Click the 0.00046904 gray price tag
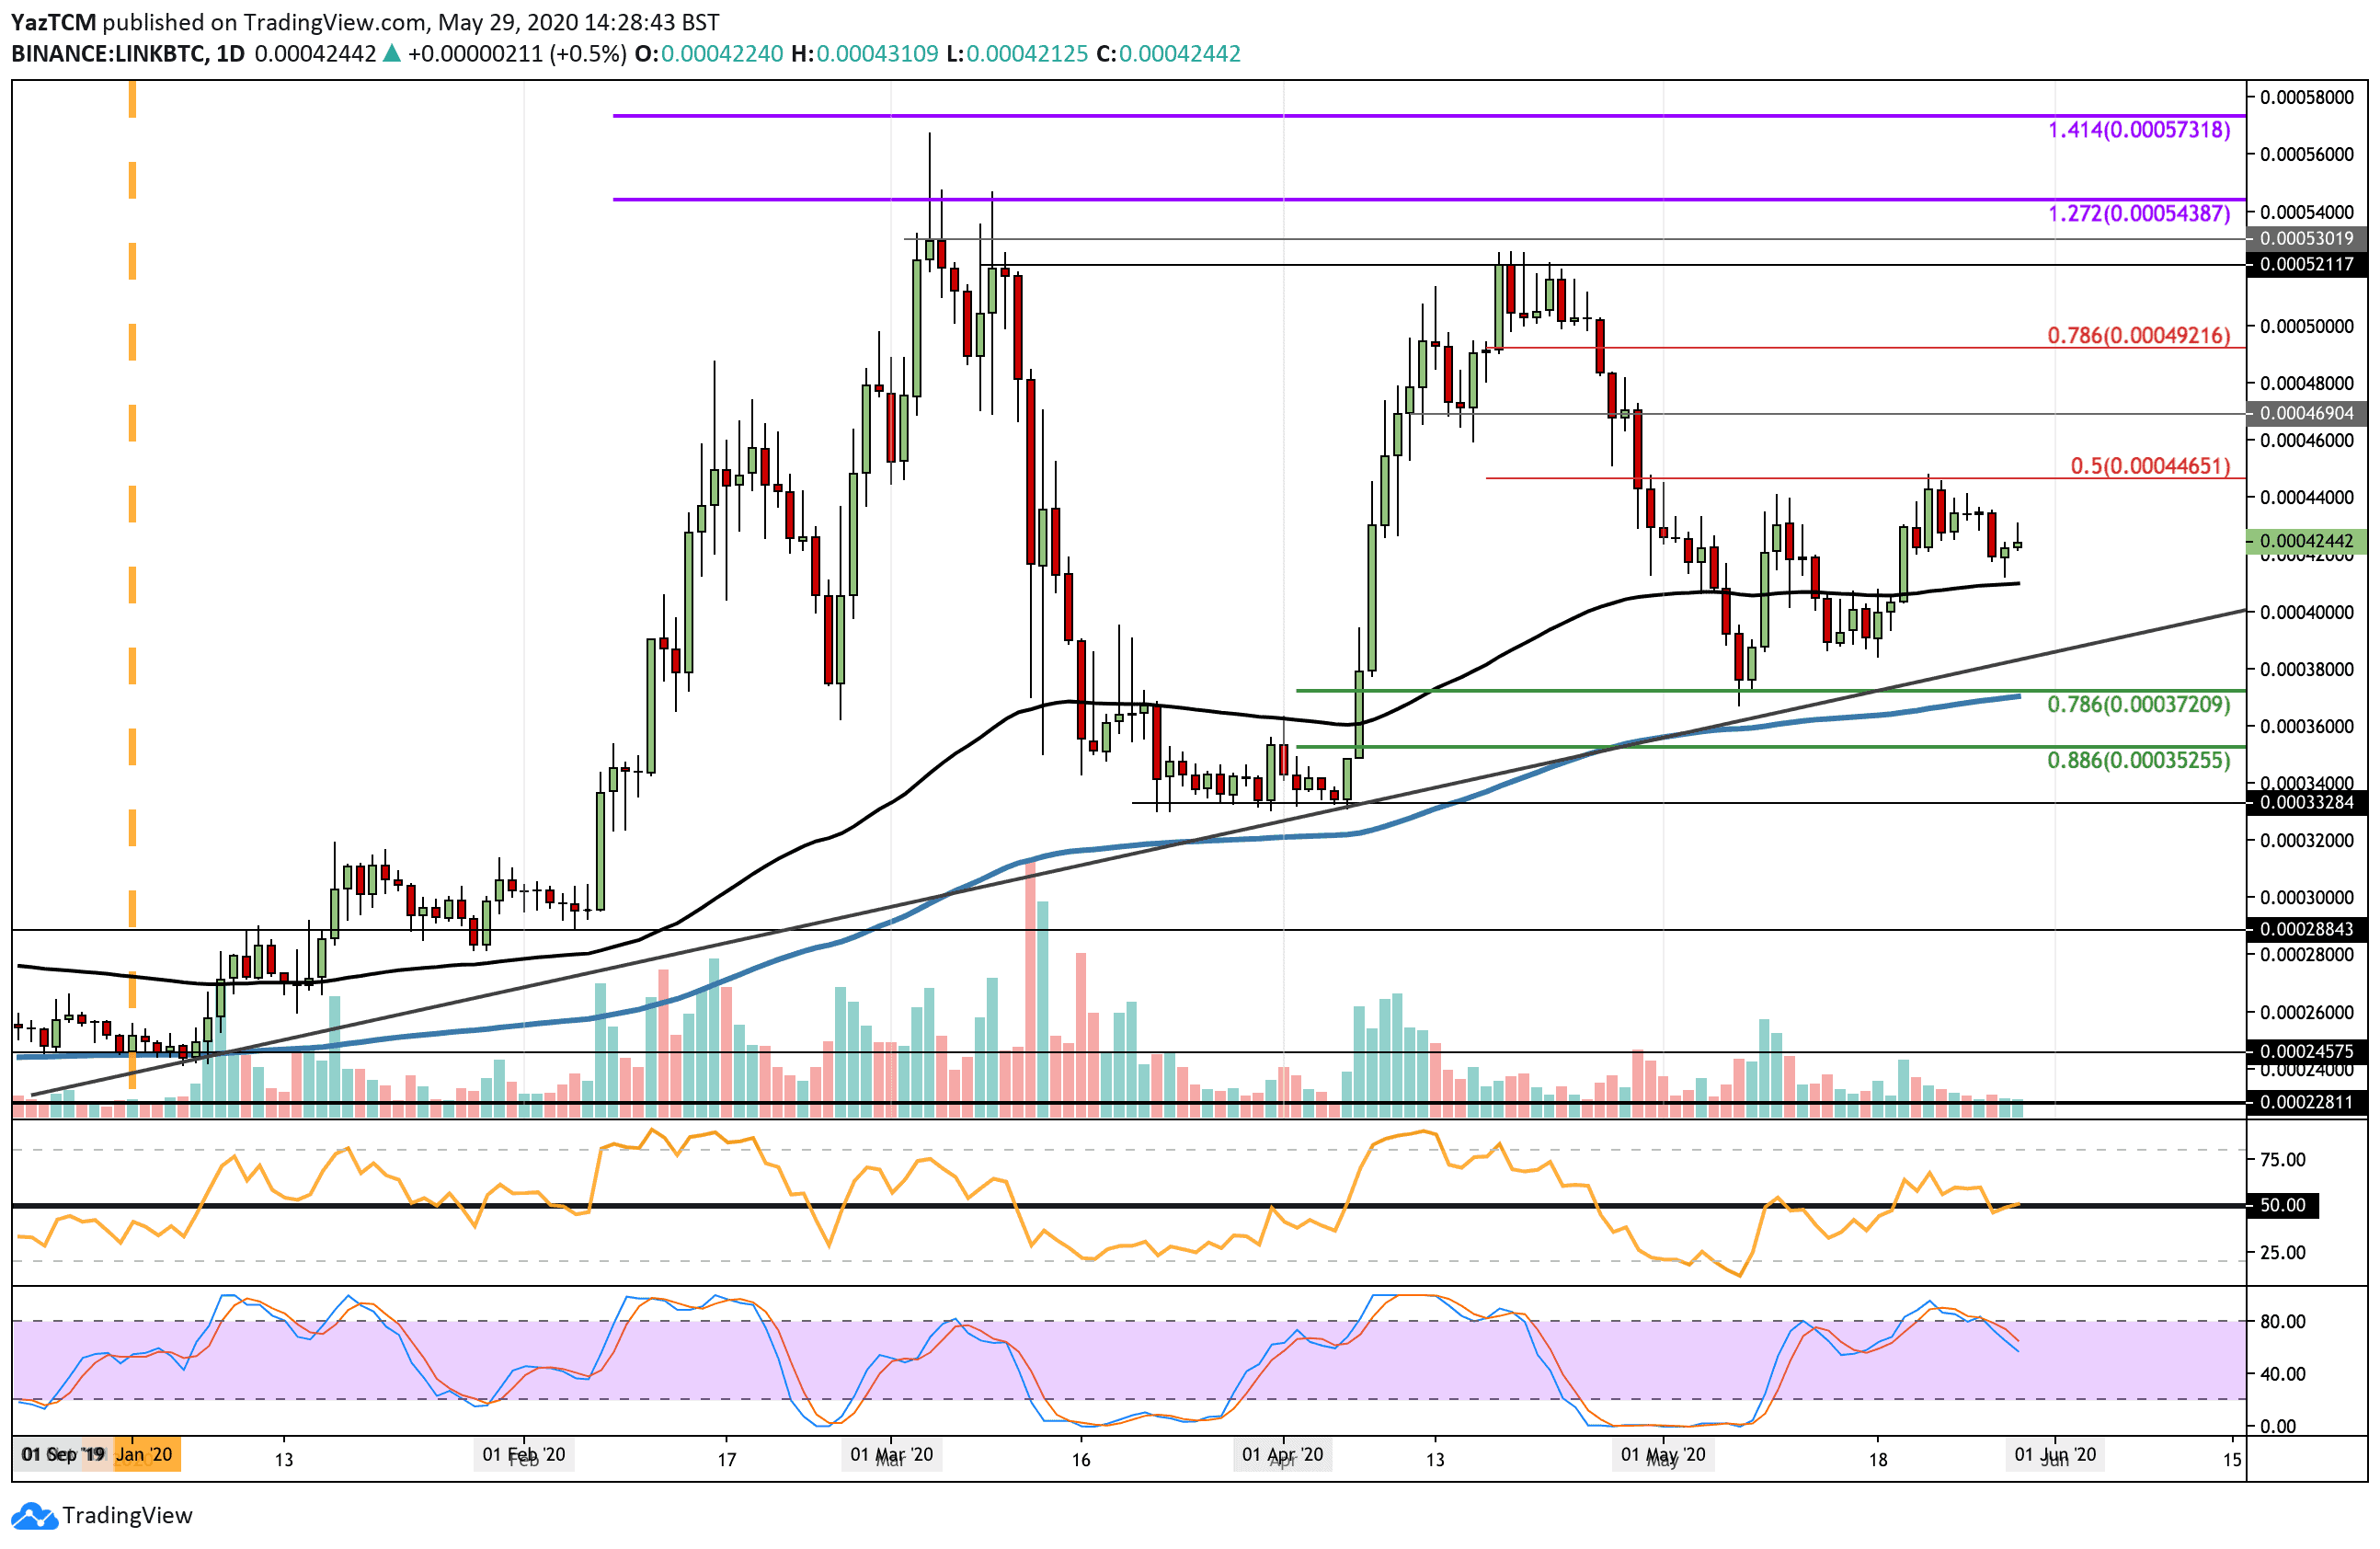The height and width of the screenshot is (1549, 2380). (x=2307, y=413)
